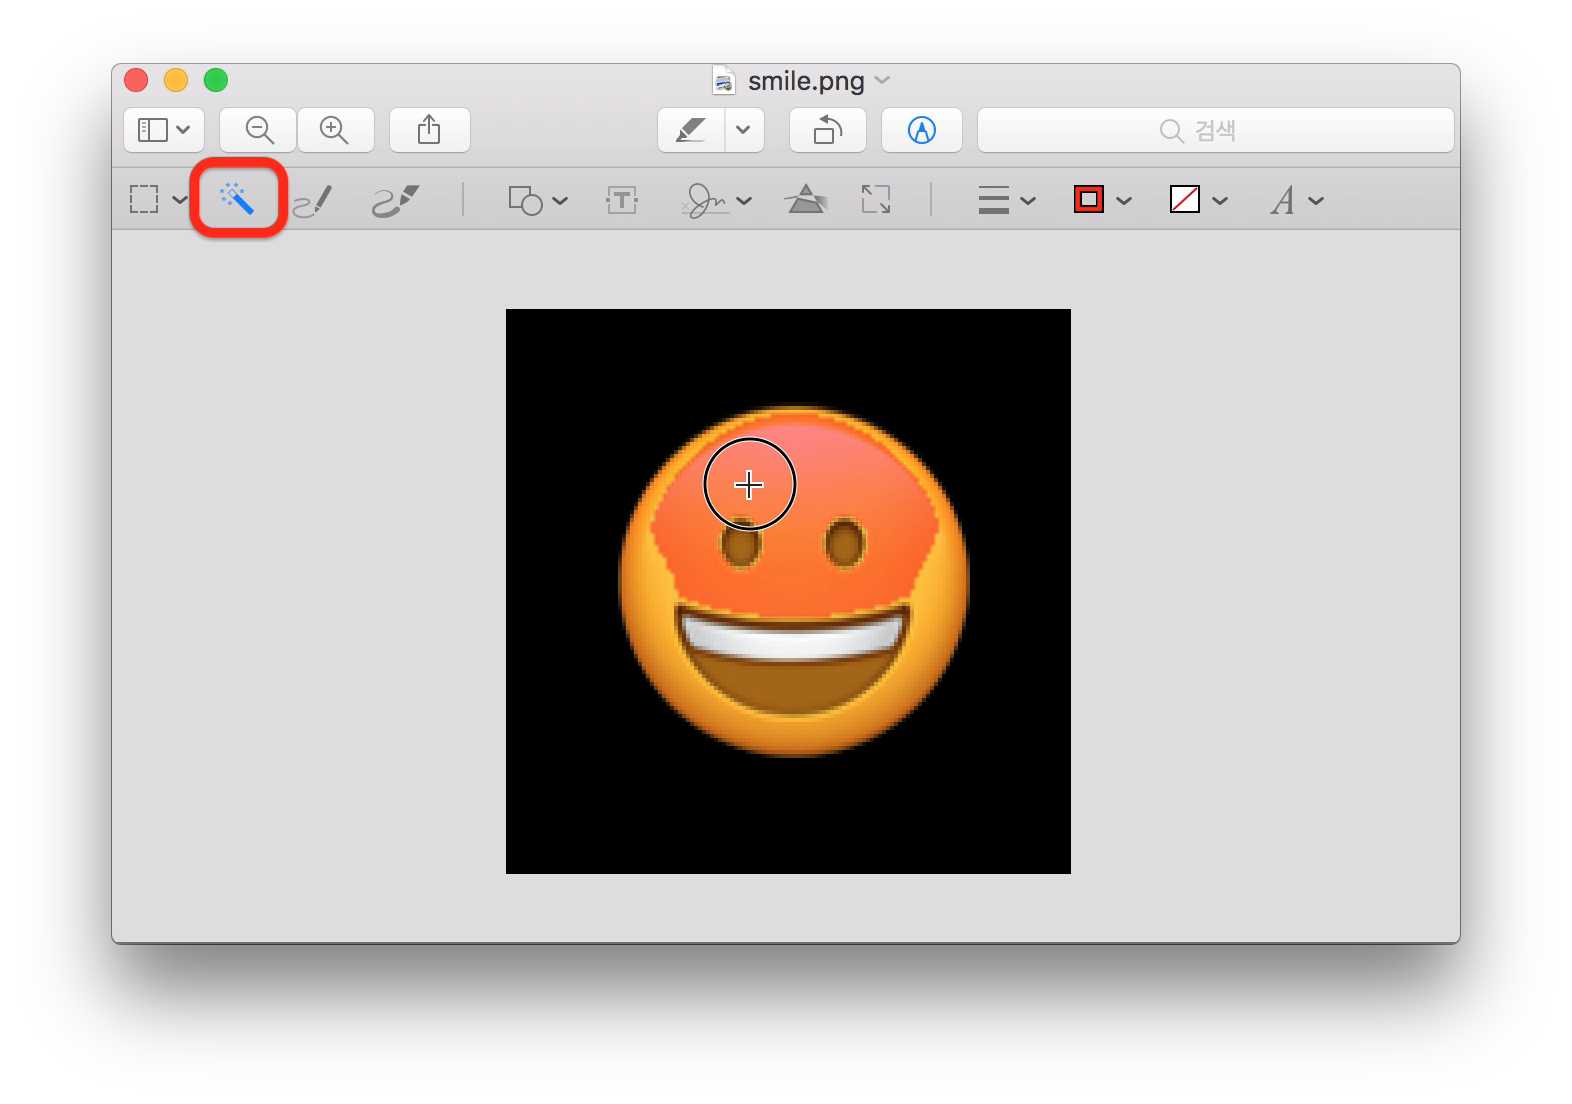Choose the Sketch pen tool
This screenshot has width=1572, height=1104.
313,200
